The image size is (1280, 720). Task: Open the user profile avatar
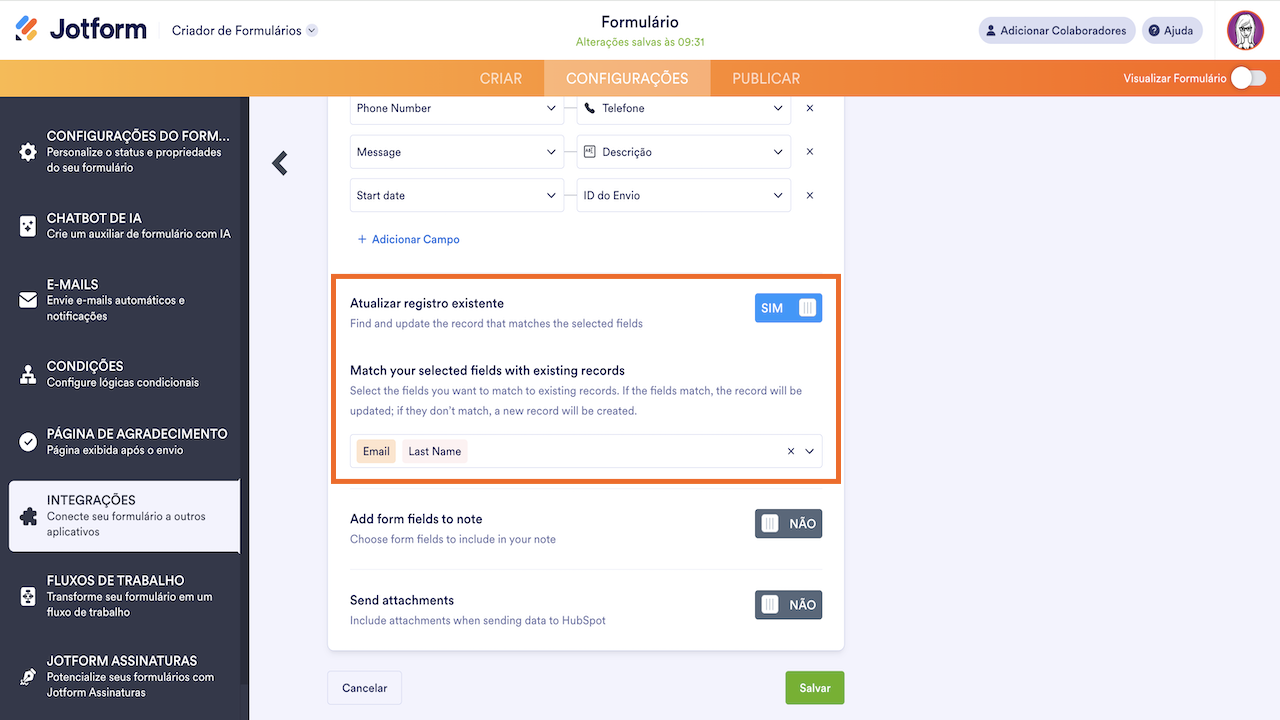pyautogui.click(x=1245, y=30)
